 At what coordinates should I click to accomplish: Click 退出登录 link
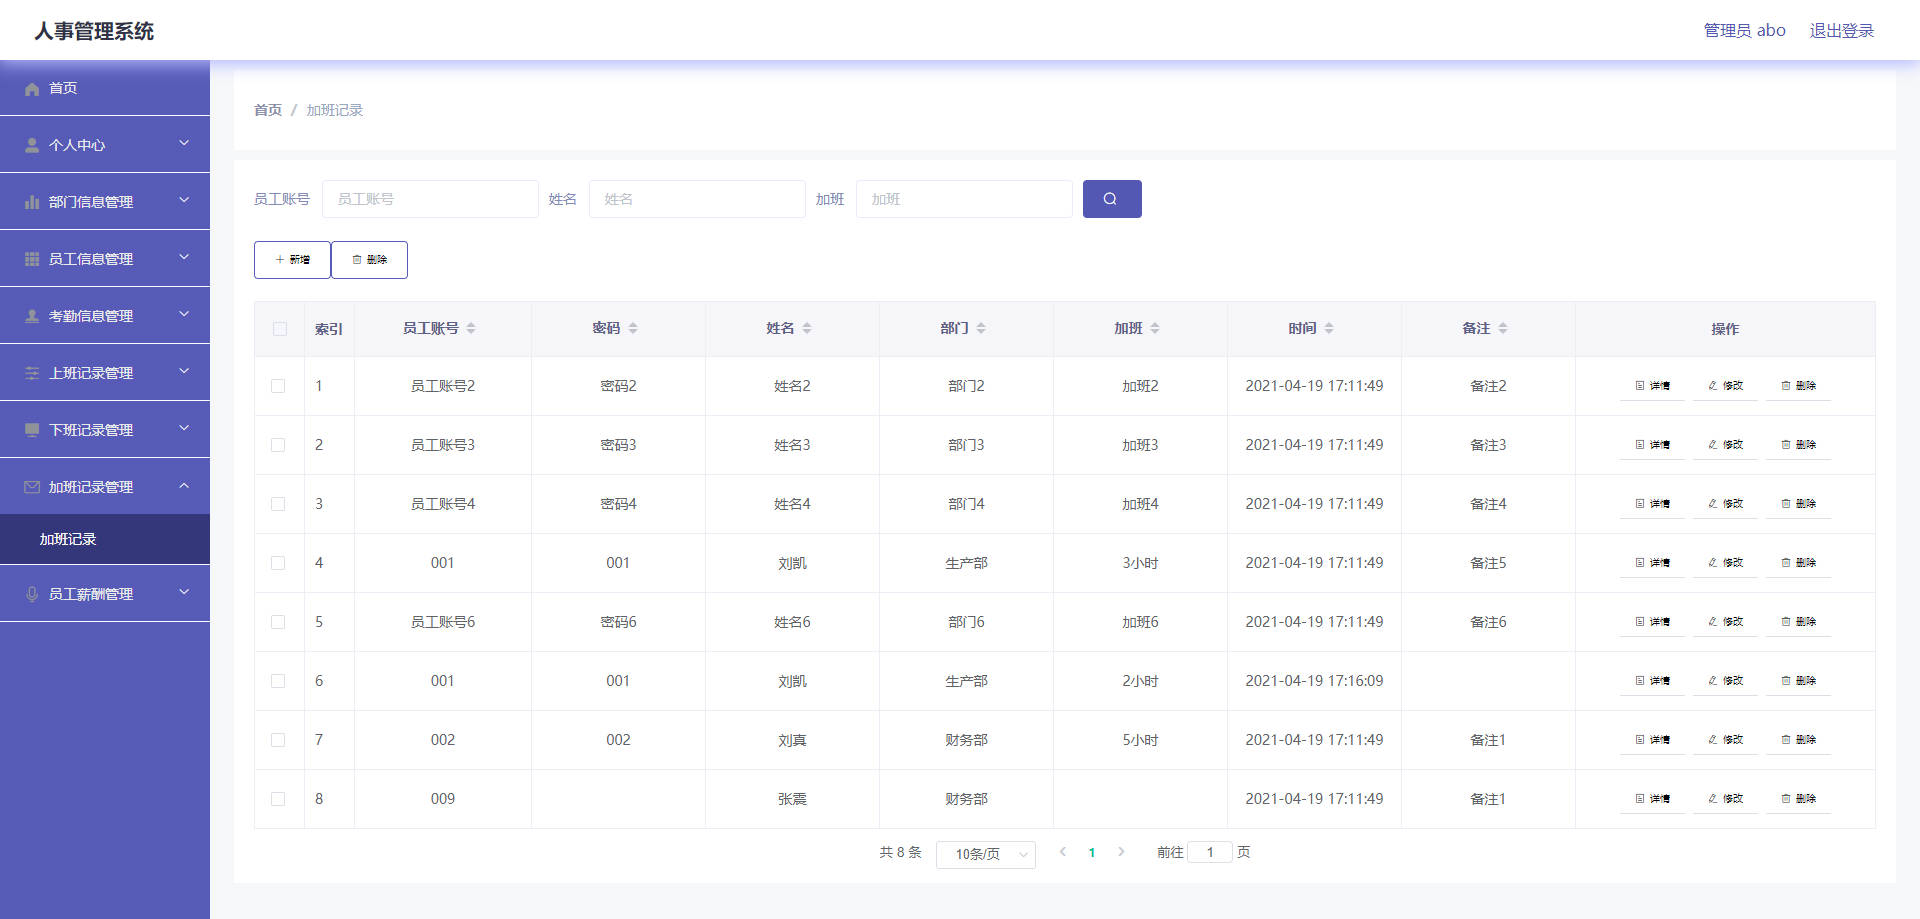click(1841, 31)
